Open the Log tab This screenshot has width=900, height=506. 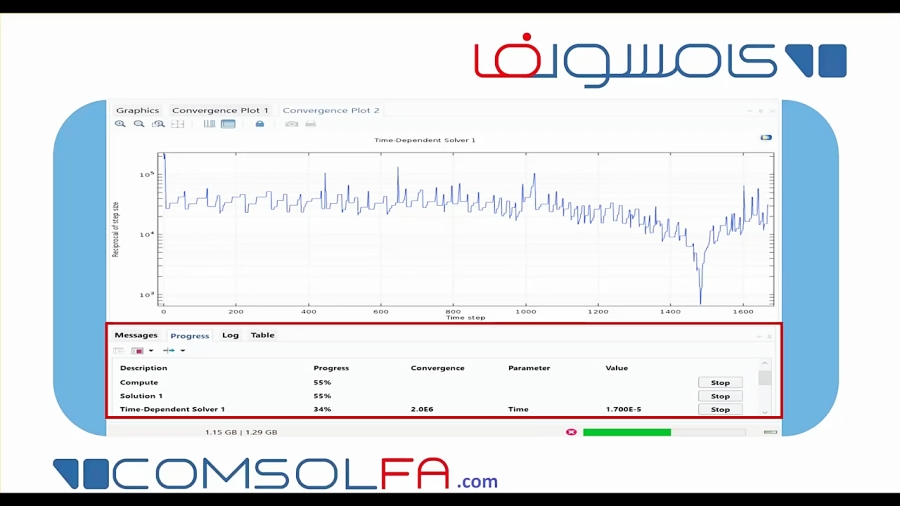point(230,335)
